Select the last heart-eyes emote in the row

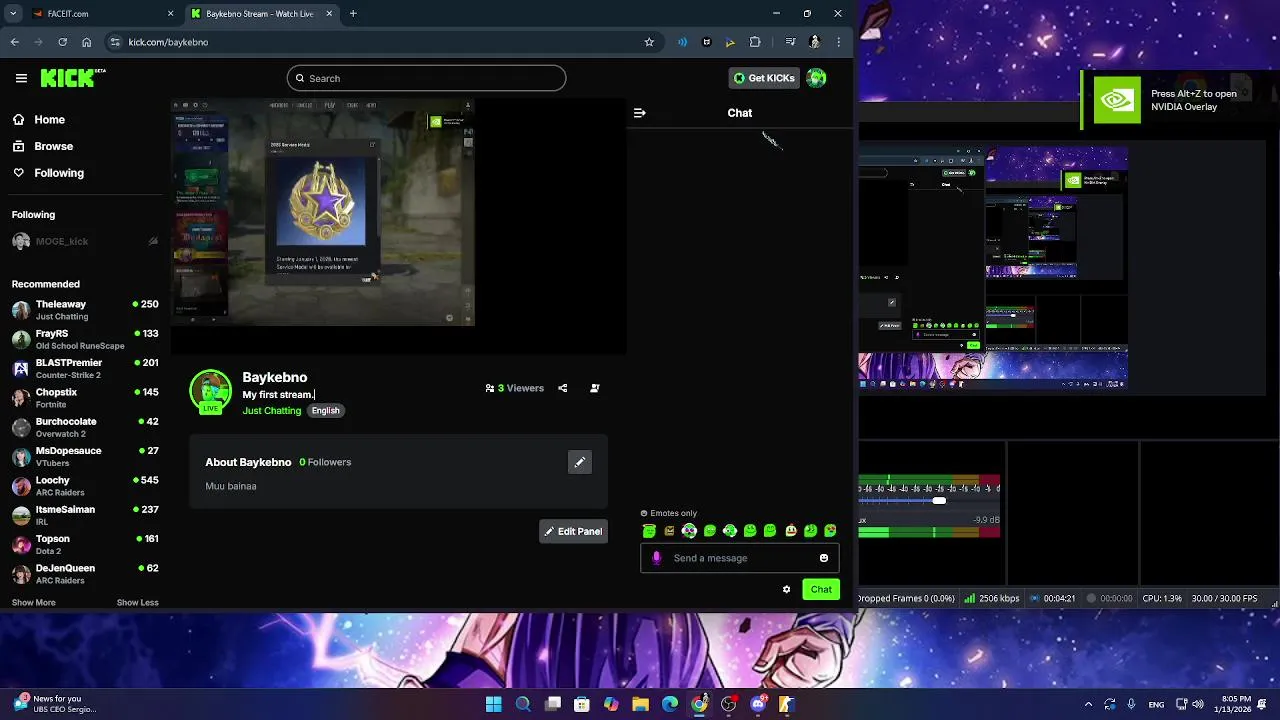830,531
